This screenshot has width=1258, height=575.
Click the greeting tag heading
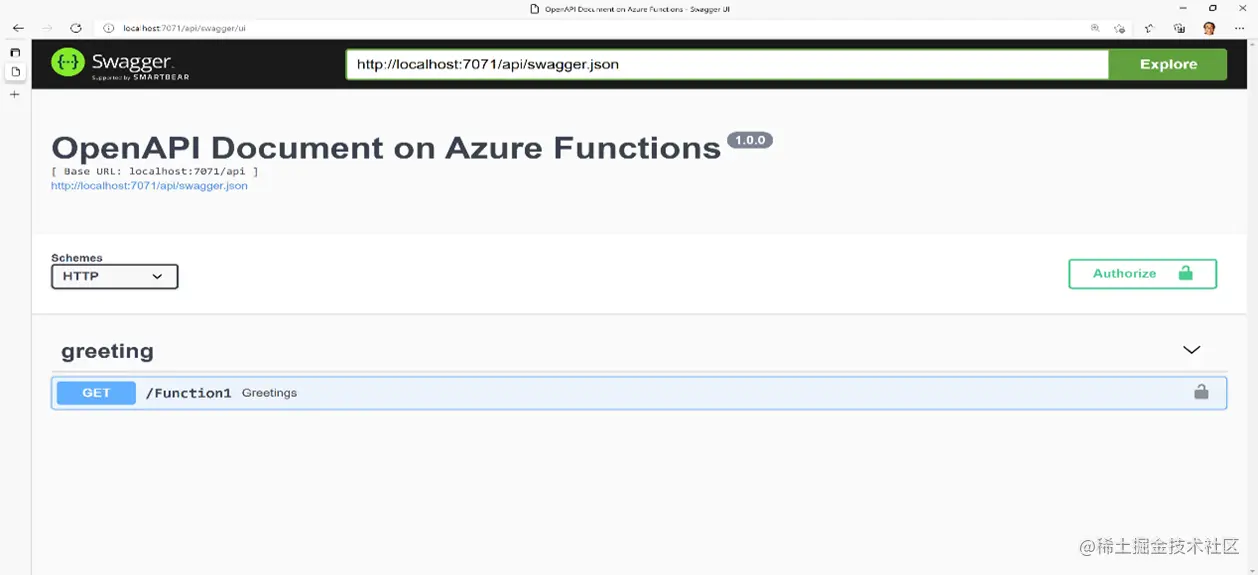coord(107,351)
